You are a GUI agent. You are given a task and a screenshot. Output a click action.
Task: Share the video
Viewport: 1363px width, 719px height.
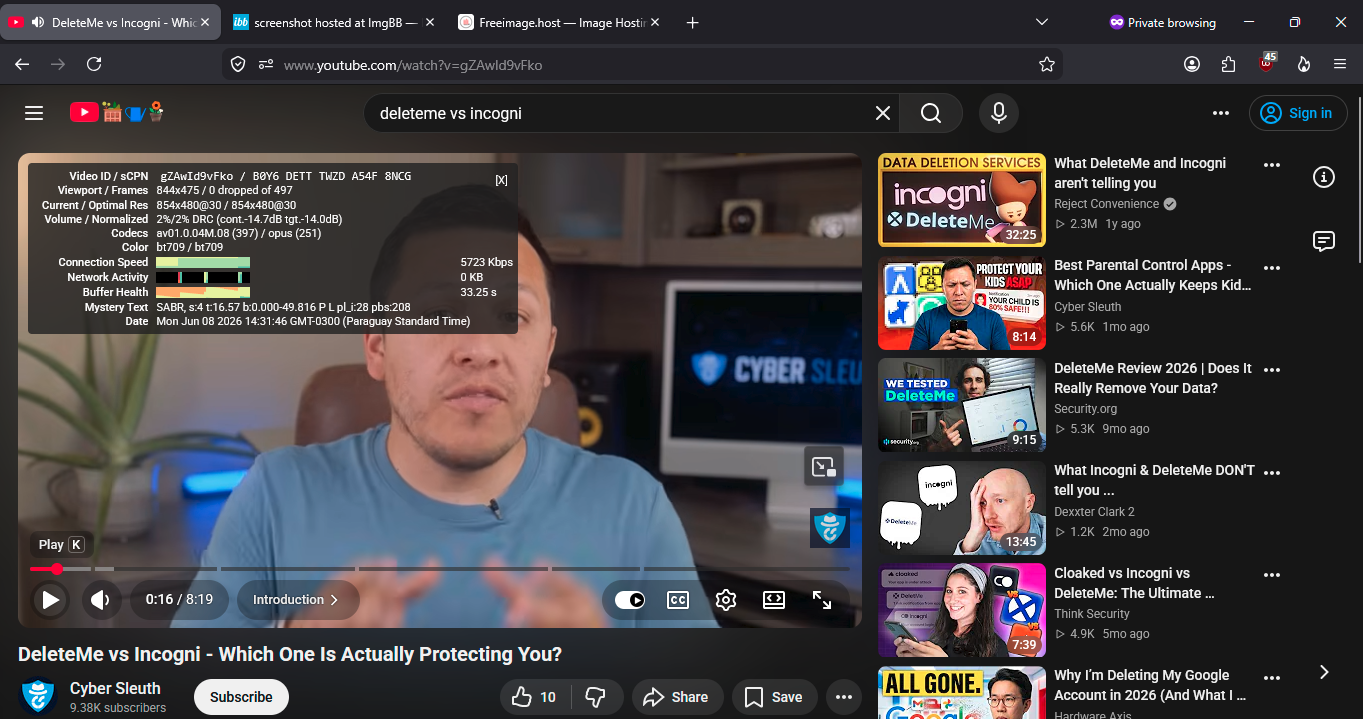coord(676,697)
